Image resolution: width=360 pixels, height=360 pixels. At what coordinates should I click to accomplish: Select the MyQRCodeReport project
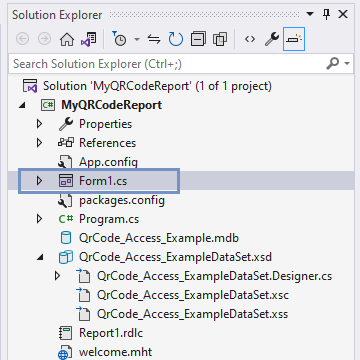point(111,105)
